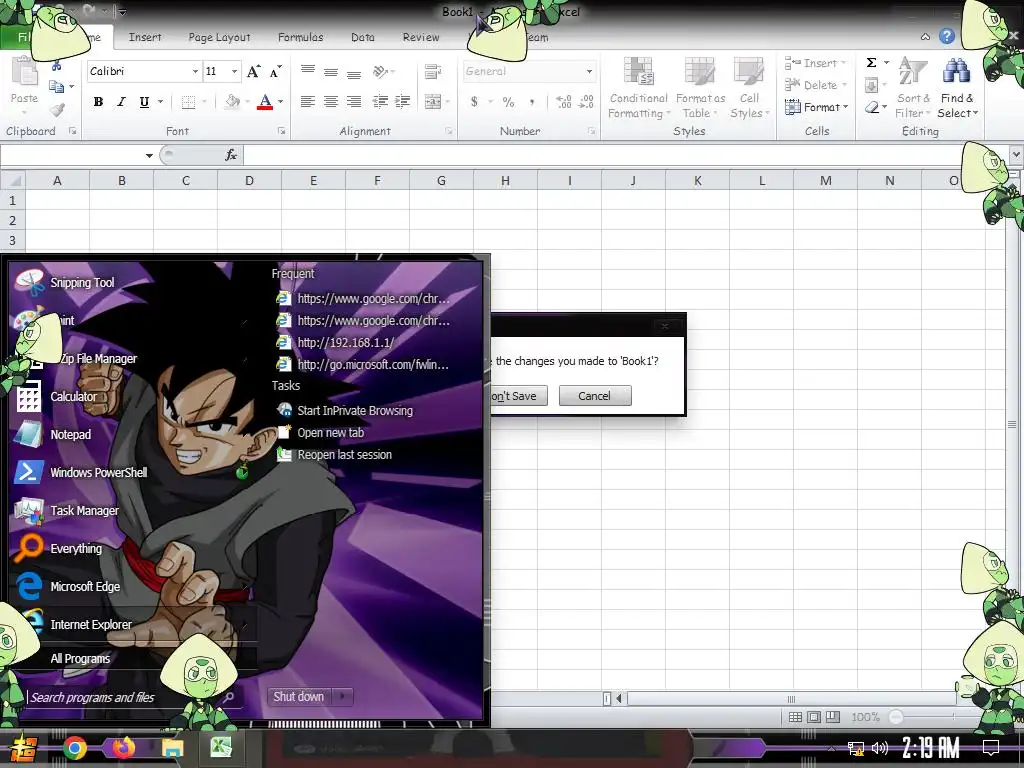The width and height of the screenshot is (1024, 768).
Task: Click the Decrease Decimal icon
Action: [586, 102]
